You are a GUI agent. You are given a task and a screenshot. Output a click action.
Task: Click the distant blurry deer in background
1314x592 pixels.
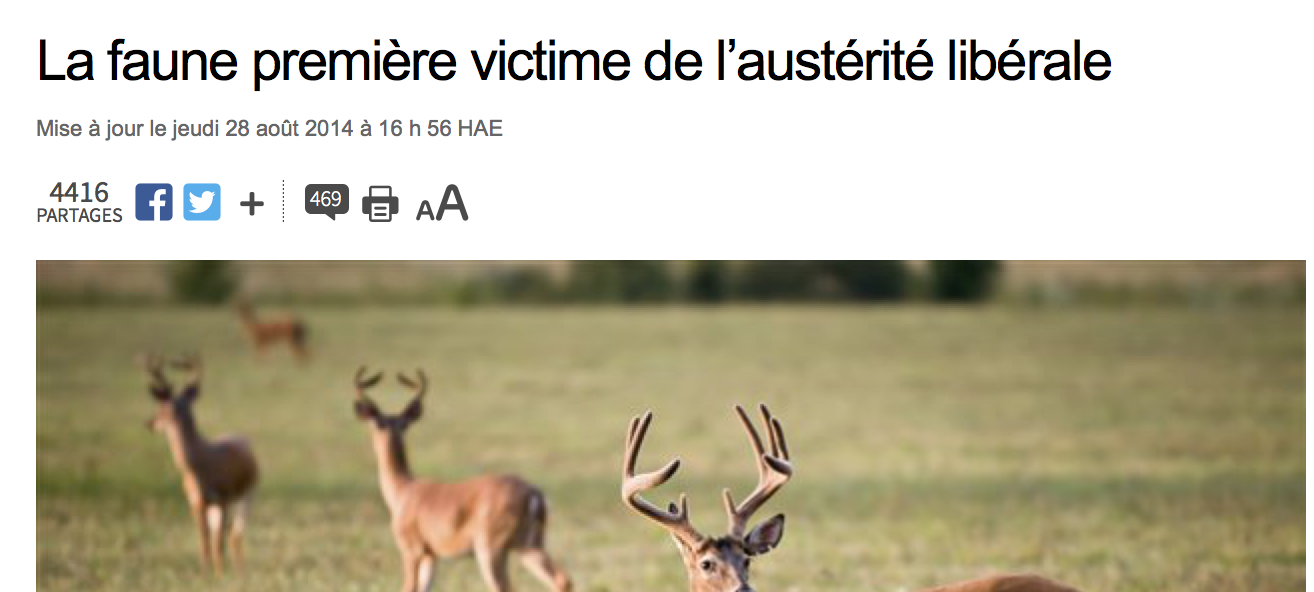click(272, 329)
